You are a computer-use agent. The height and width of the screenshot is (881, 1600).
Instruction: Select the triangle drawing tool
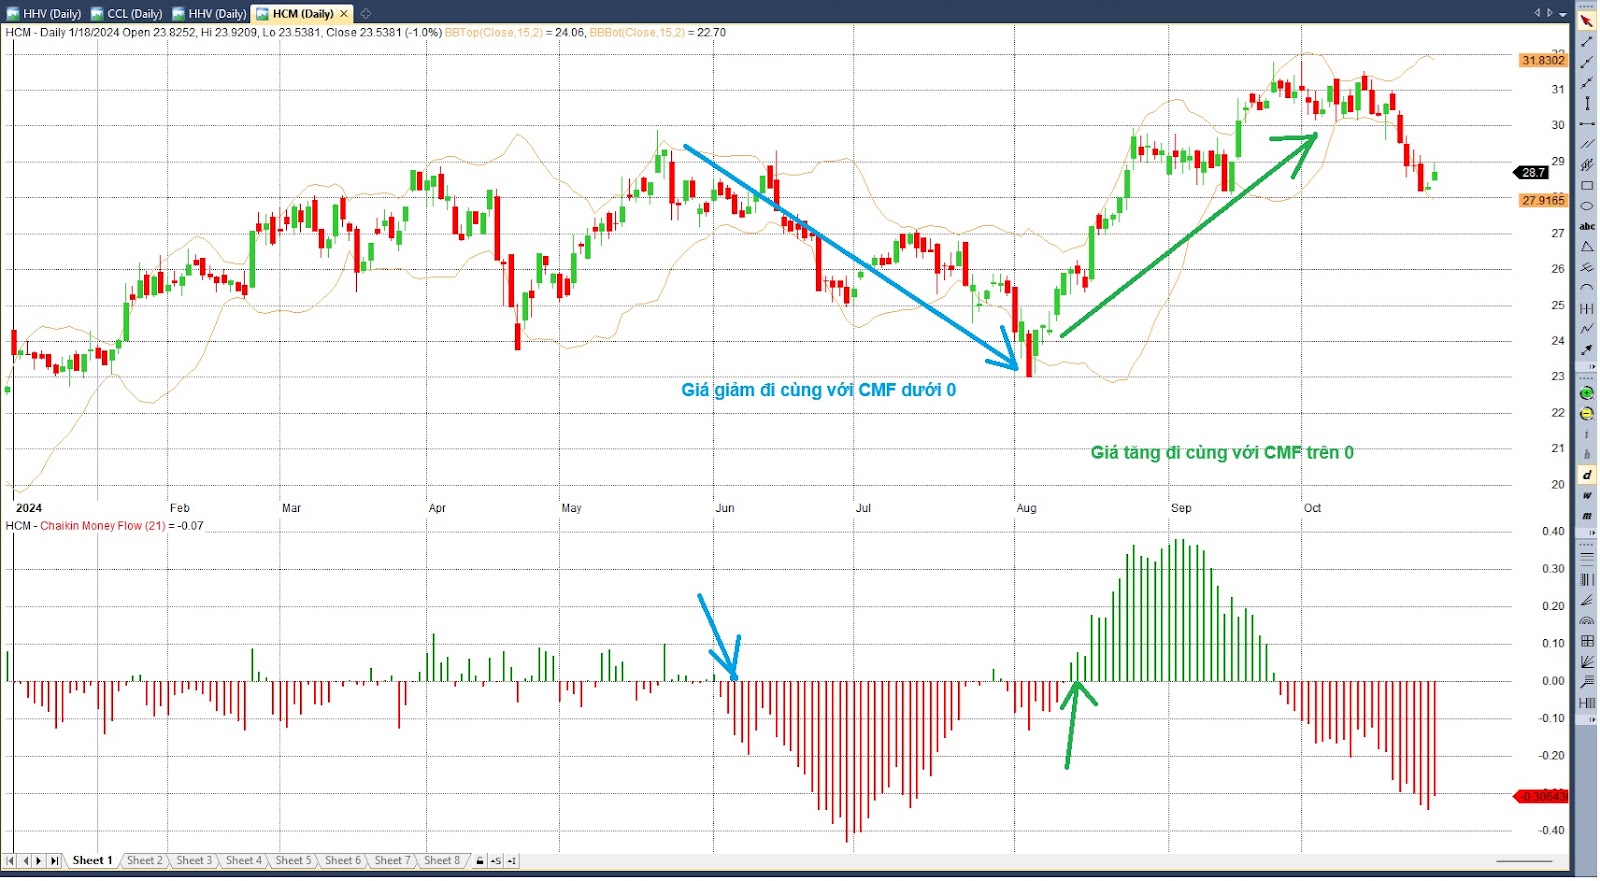(1587, 246)
